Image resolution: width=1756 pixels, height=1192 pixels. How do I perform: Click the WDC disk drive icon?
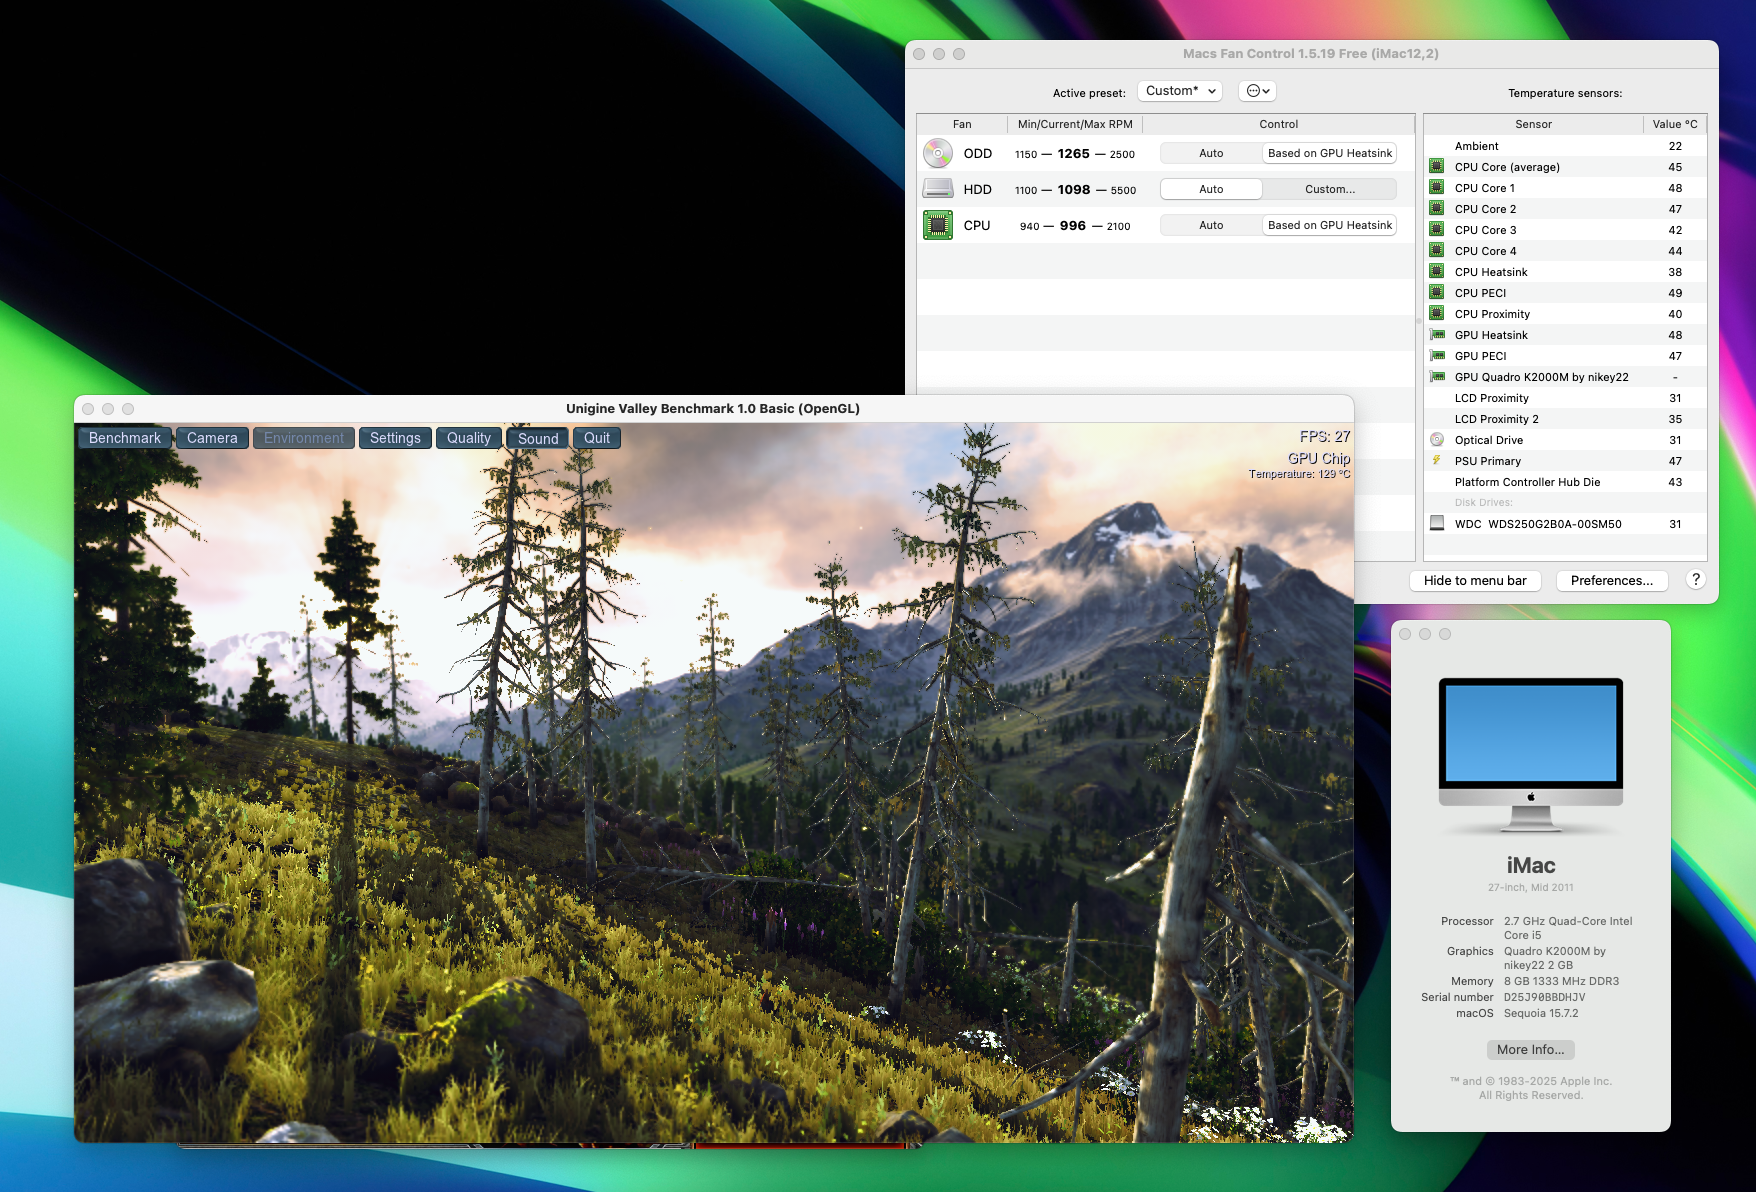[x=1437, y=523]
